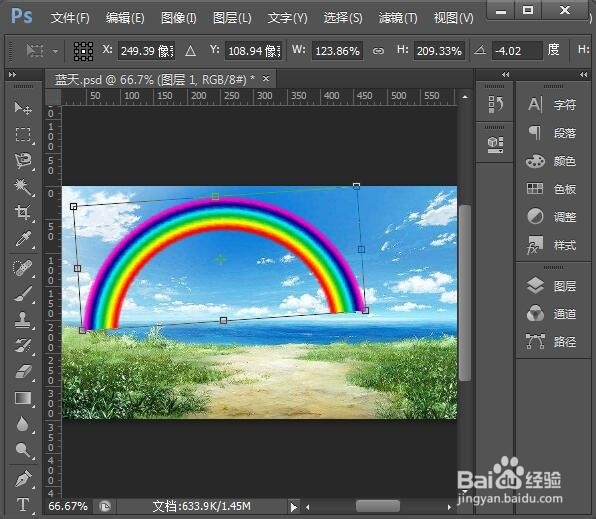Screen dimensions: 596x519
Task: Select the Clone Stamp tool
Action: tap(23, 319)
